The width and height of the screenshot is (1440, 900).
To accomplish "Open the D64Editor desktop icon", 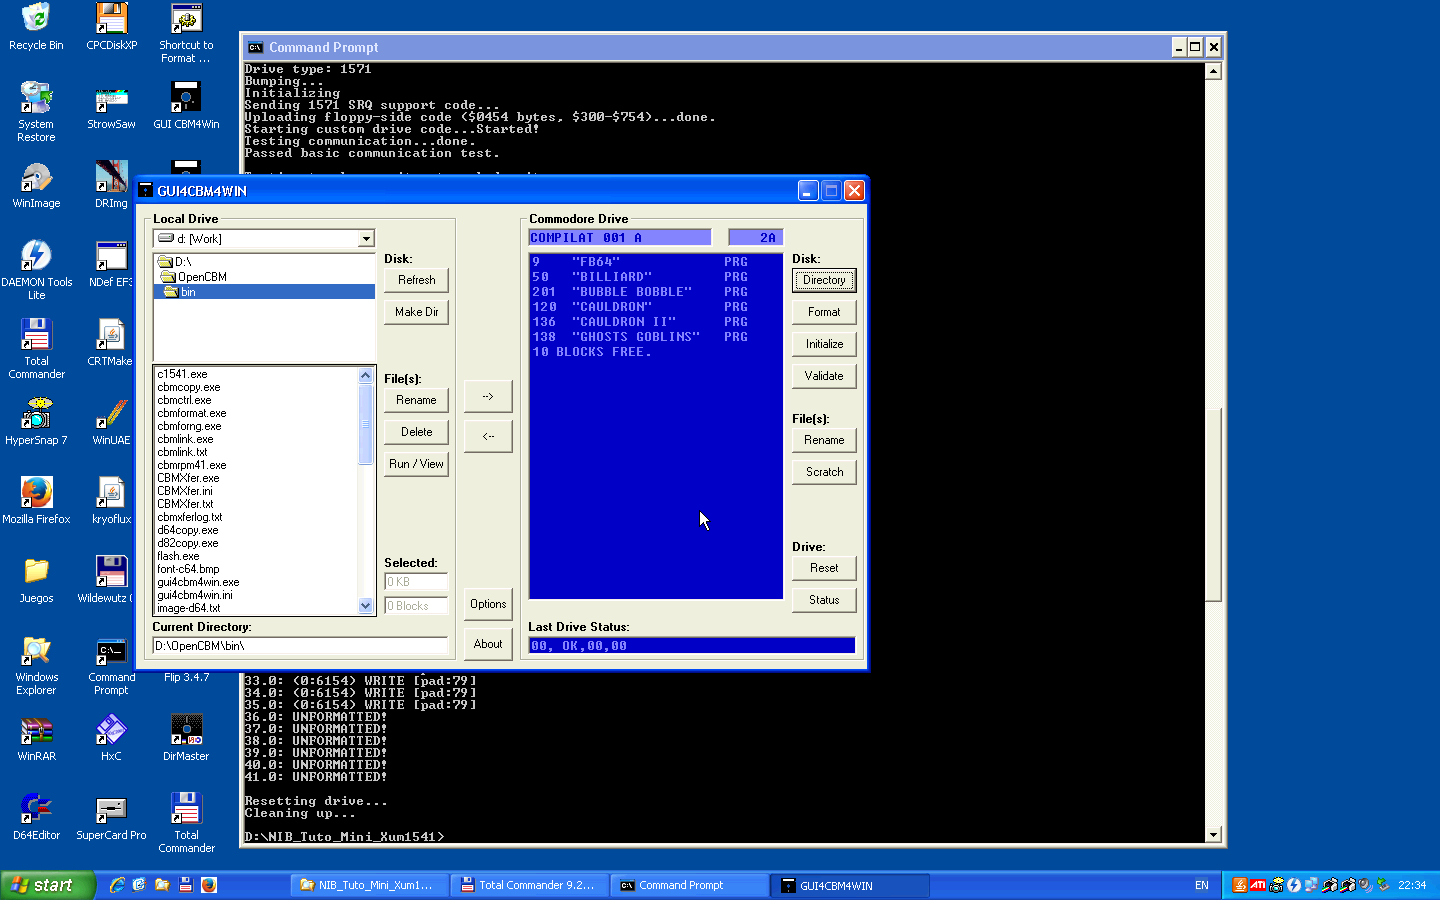I will click(36, 817).
